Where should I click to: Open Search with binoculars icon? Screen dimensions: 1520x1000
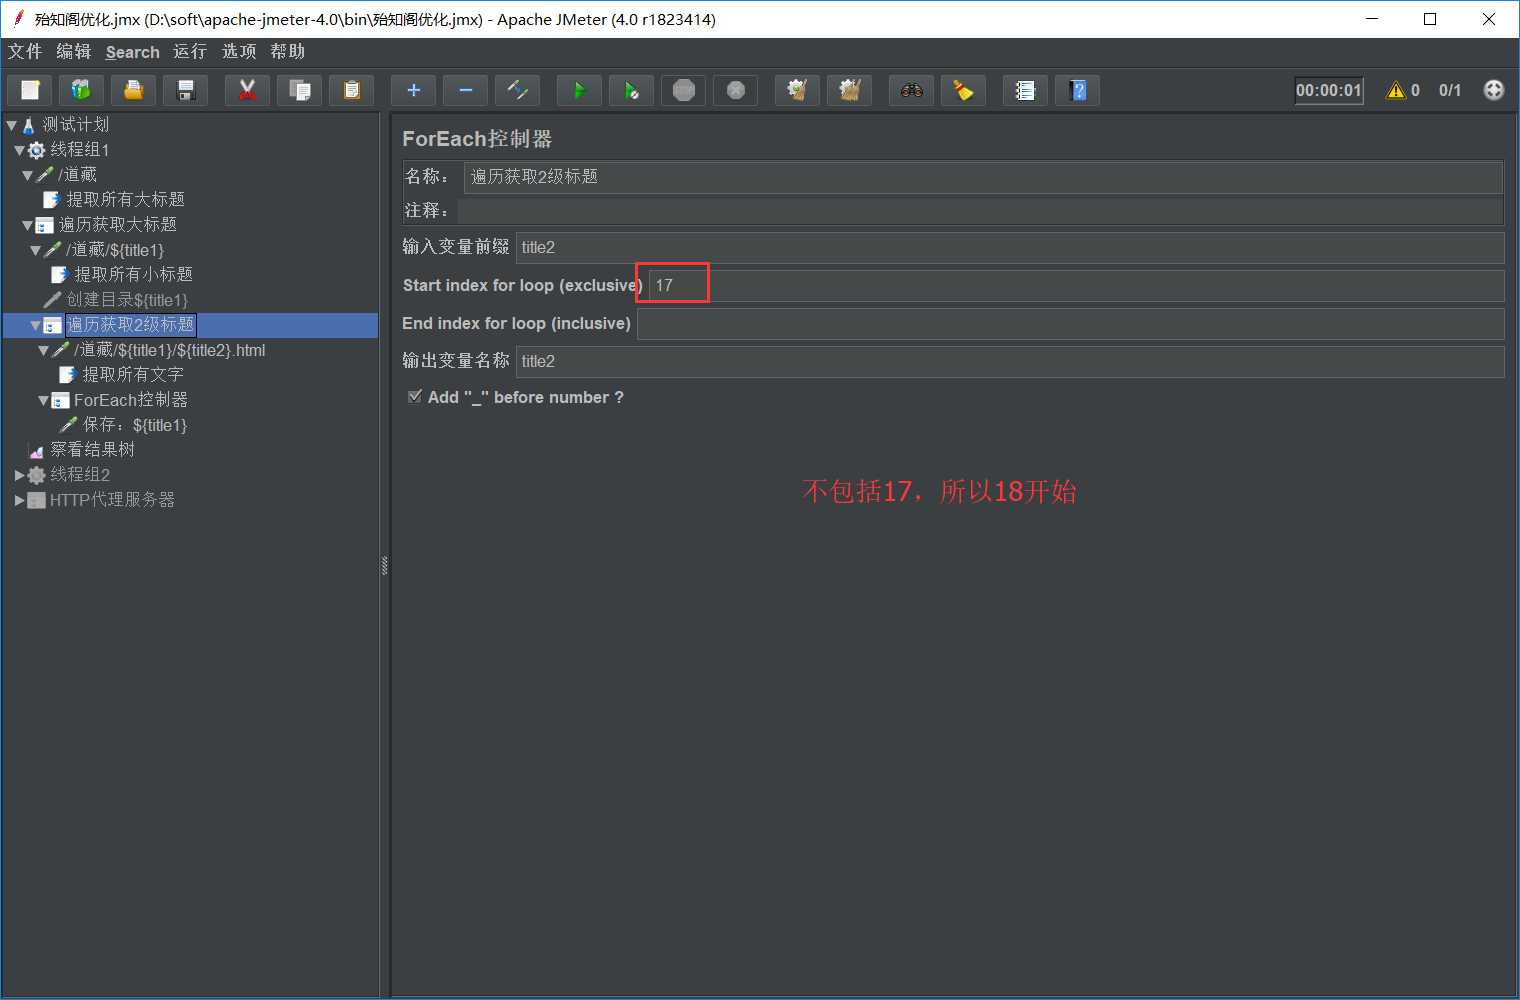[911, 90]
